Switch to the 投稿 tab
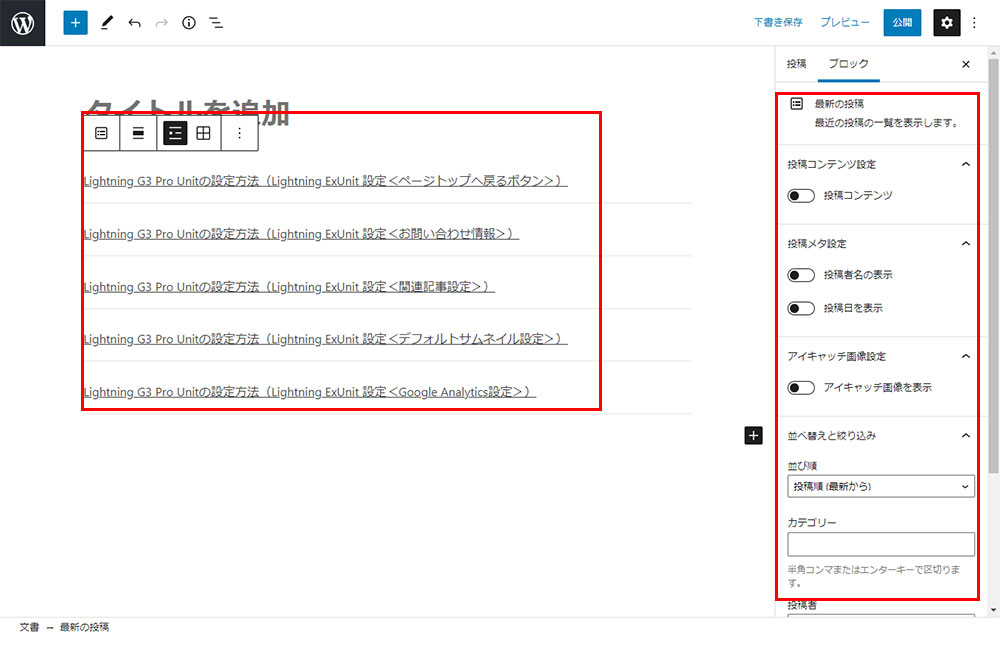Screen dimensions: 1000x660 point(796,64)
